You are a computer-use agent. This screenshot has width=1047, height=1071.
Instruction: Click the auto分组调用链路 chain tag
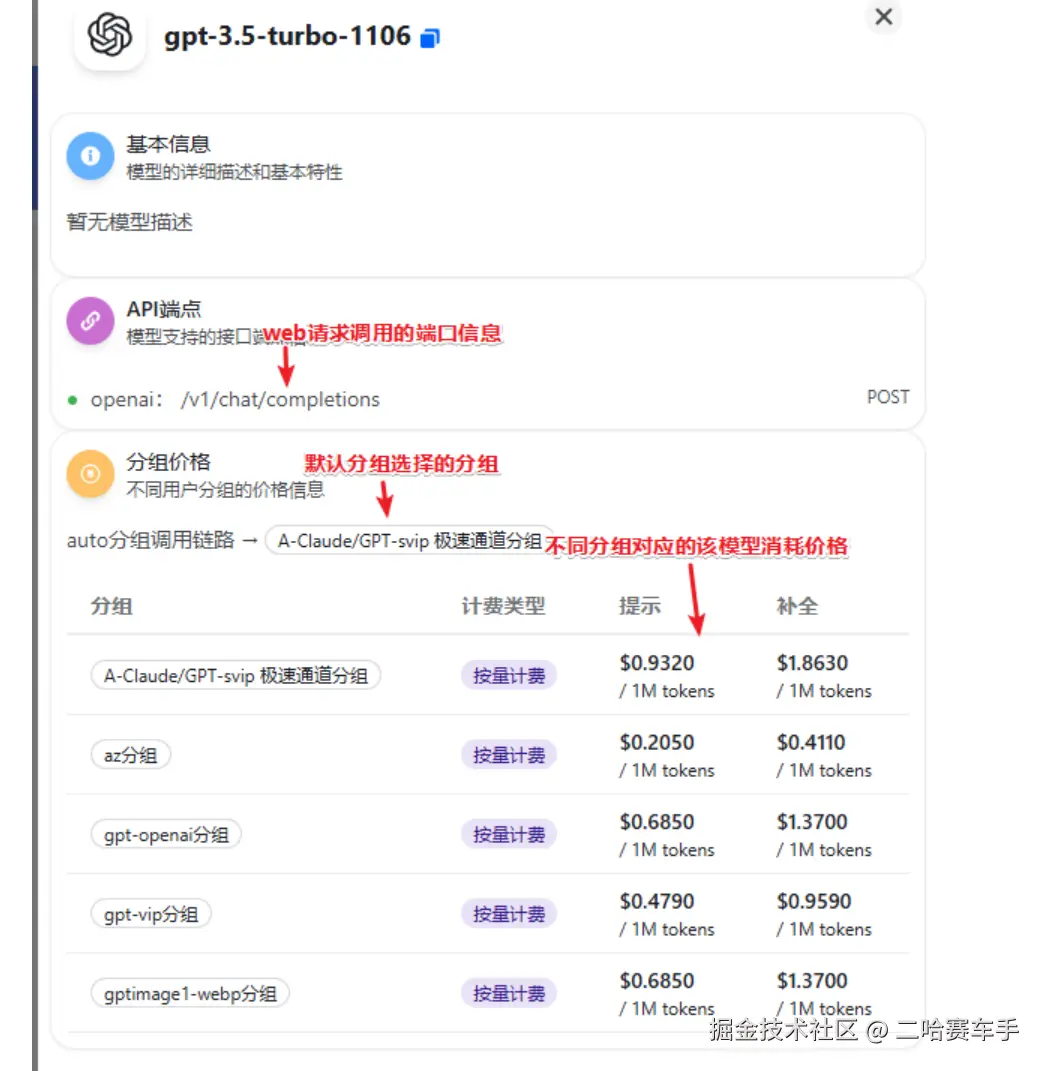coord(408,540)
